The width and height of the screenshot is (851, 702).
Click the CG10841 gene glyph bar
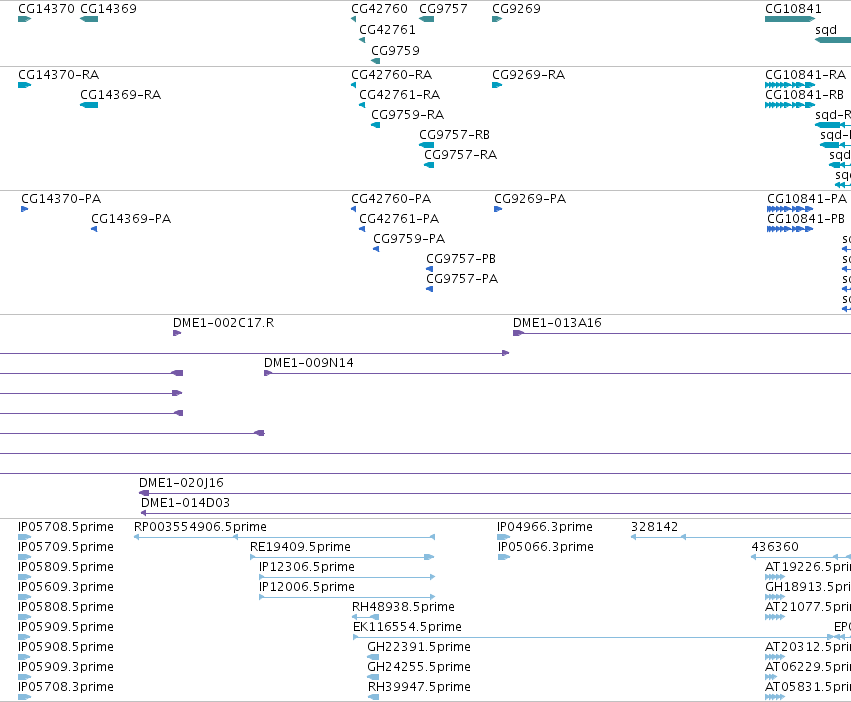pyautogui.click(x=790, y=19)
